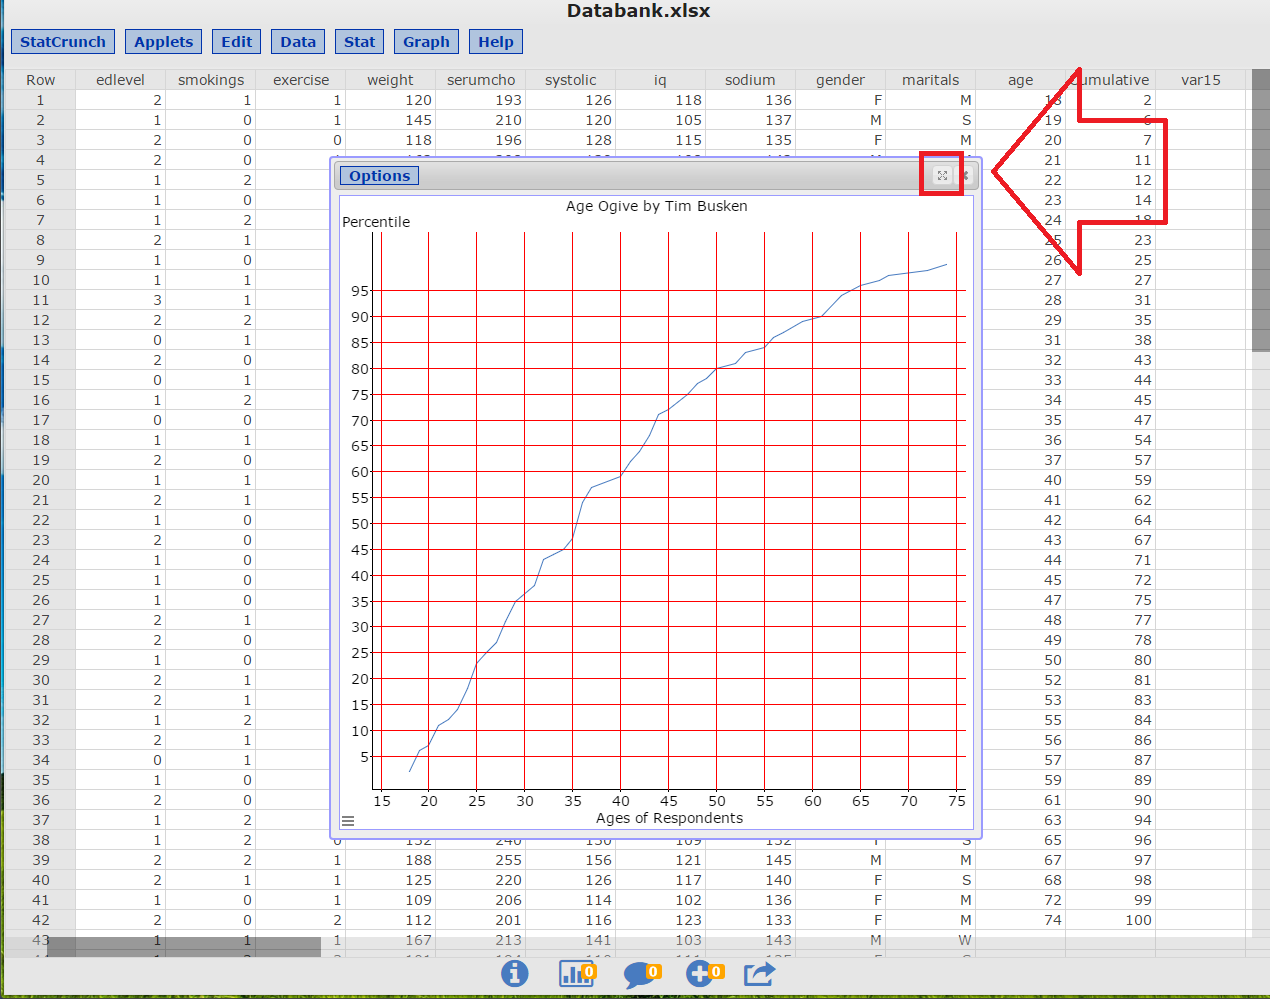Click the plus circle add icon

(704, 972)
